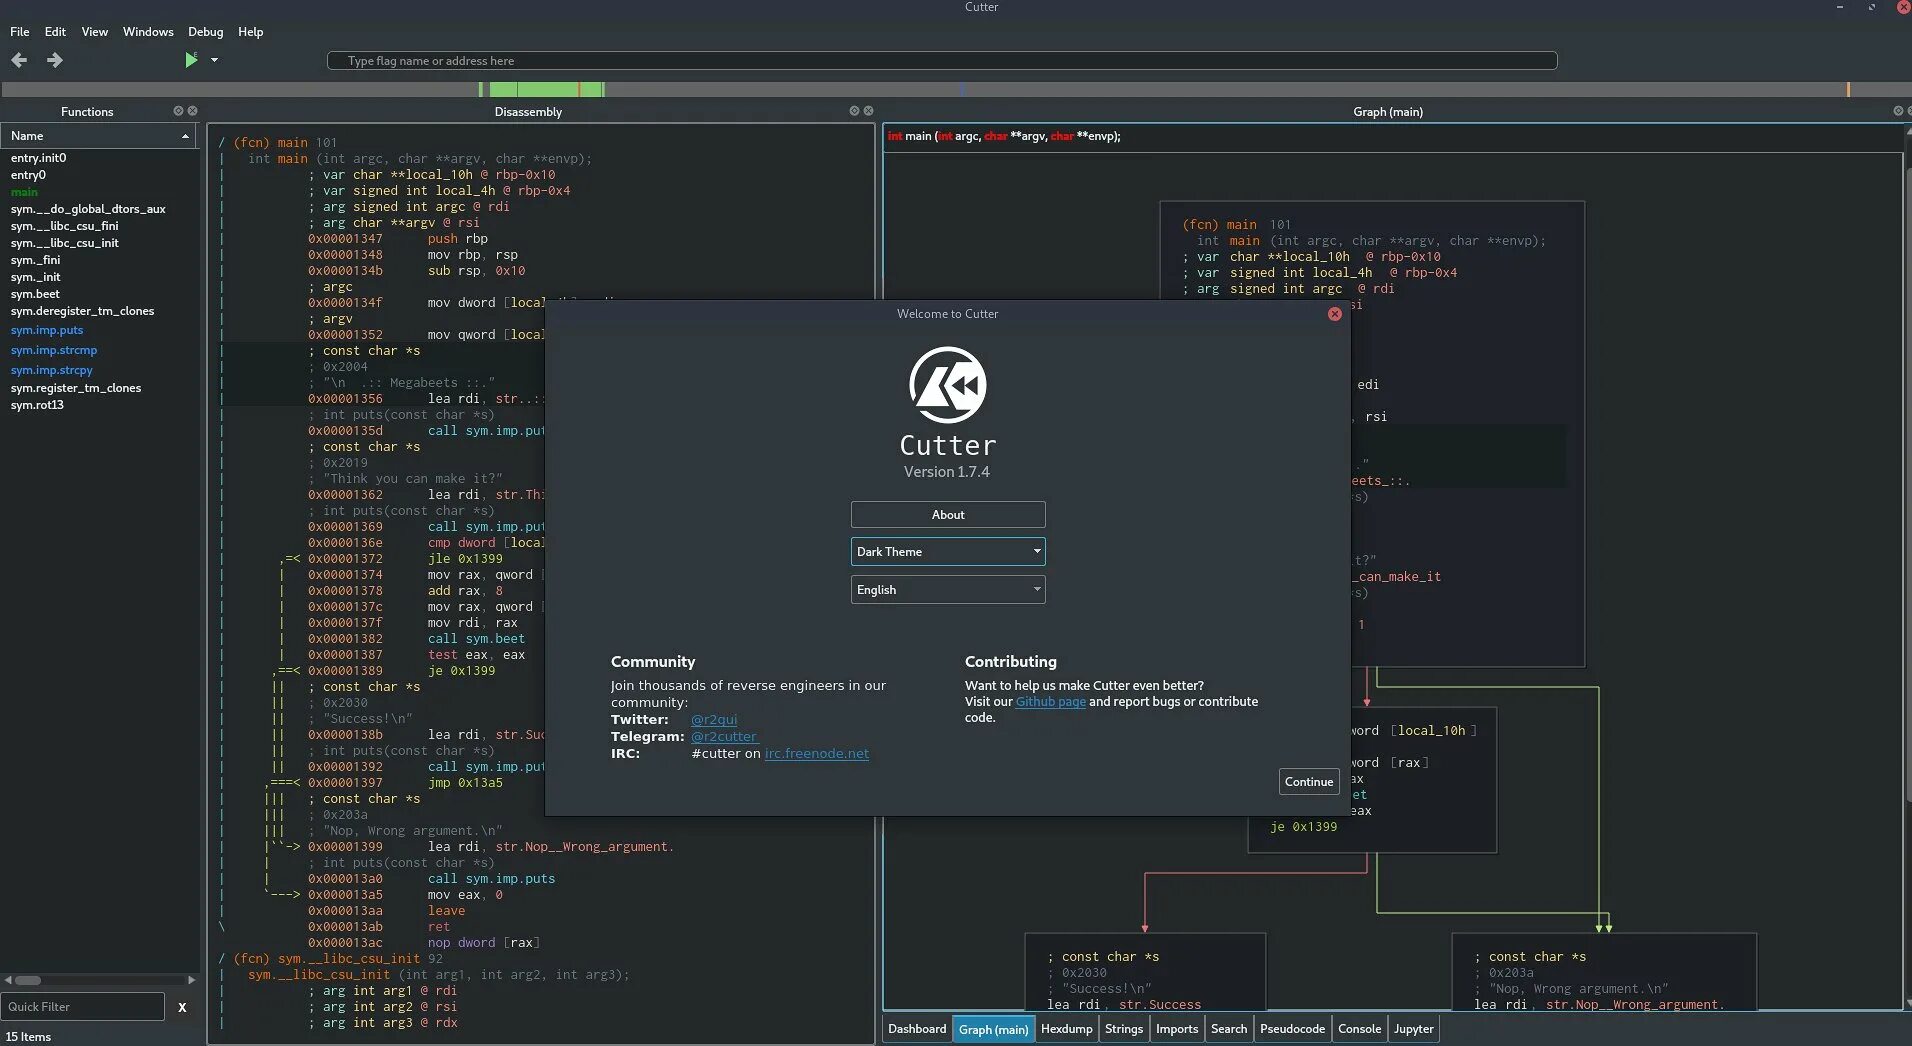Sort functions by Name column header

(x=98, y=136)
